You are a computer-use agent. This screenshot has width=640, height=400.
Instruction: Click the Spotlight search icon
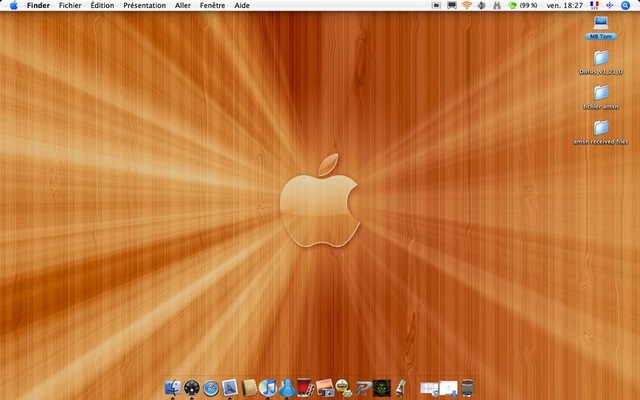[x=625, y=5]
